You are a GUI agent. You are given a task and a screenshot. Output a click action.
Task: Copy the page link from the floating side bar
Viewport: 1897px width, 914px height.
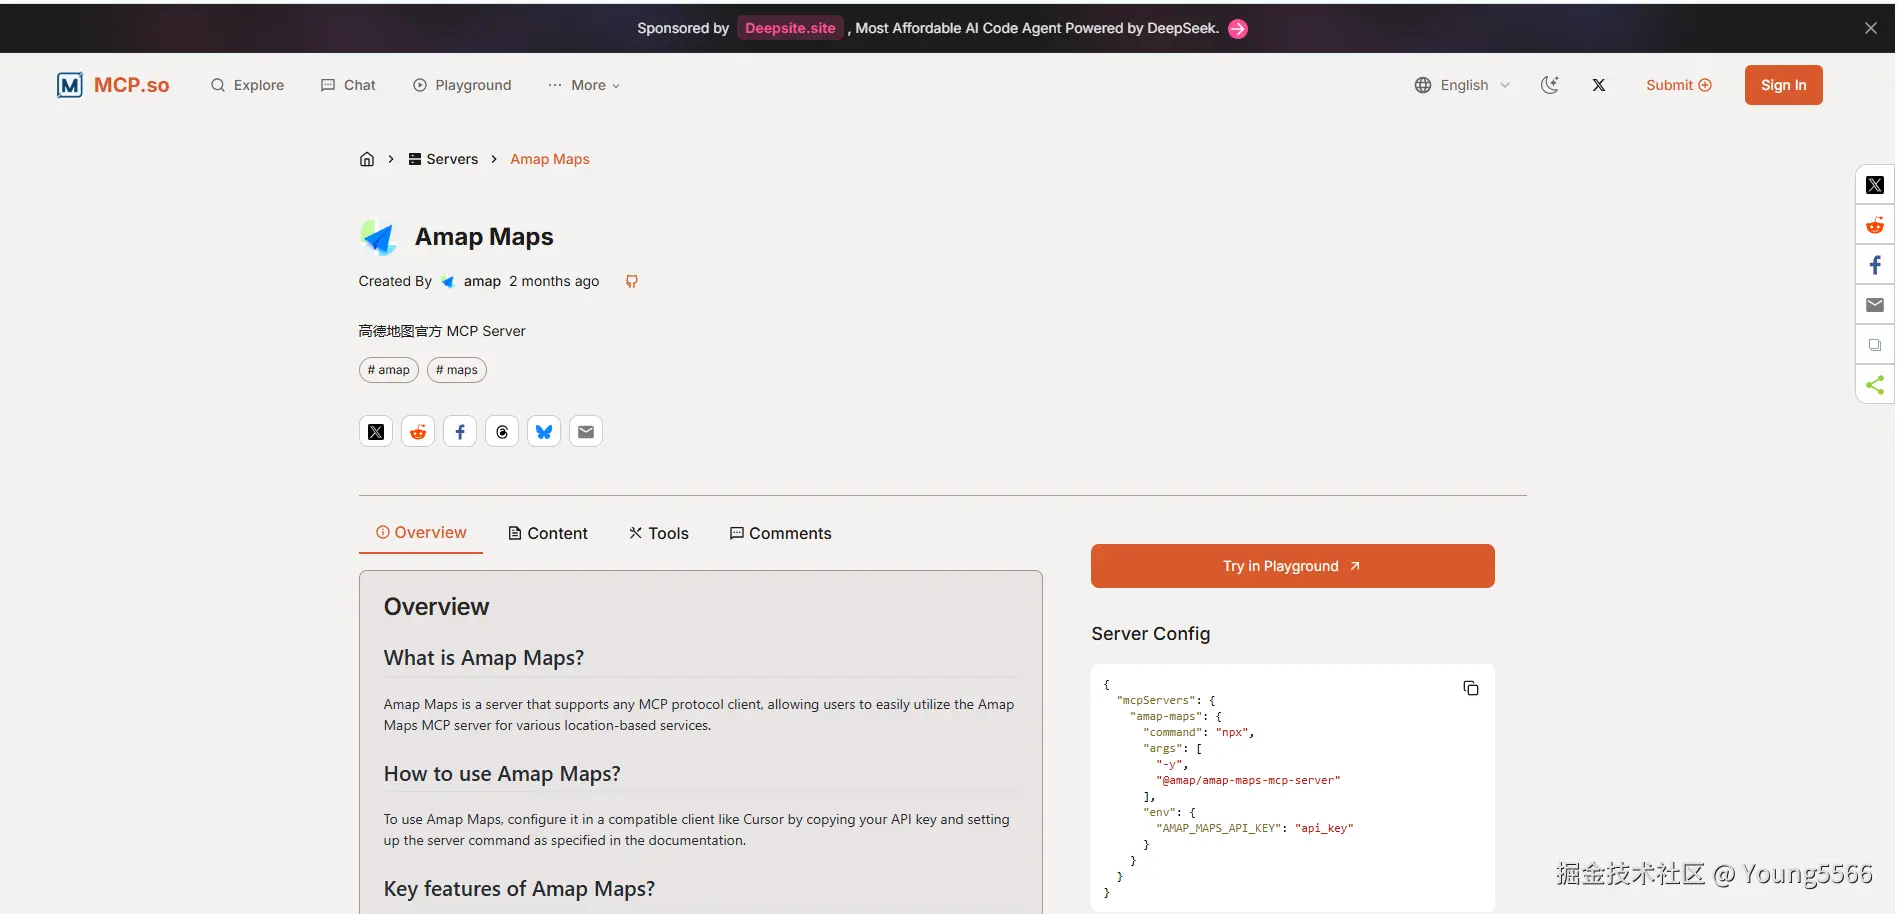[1875, 345]
